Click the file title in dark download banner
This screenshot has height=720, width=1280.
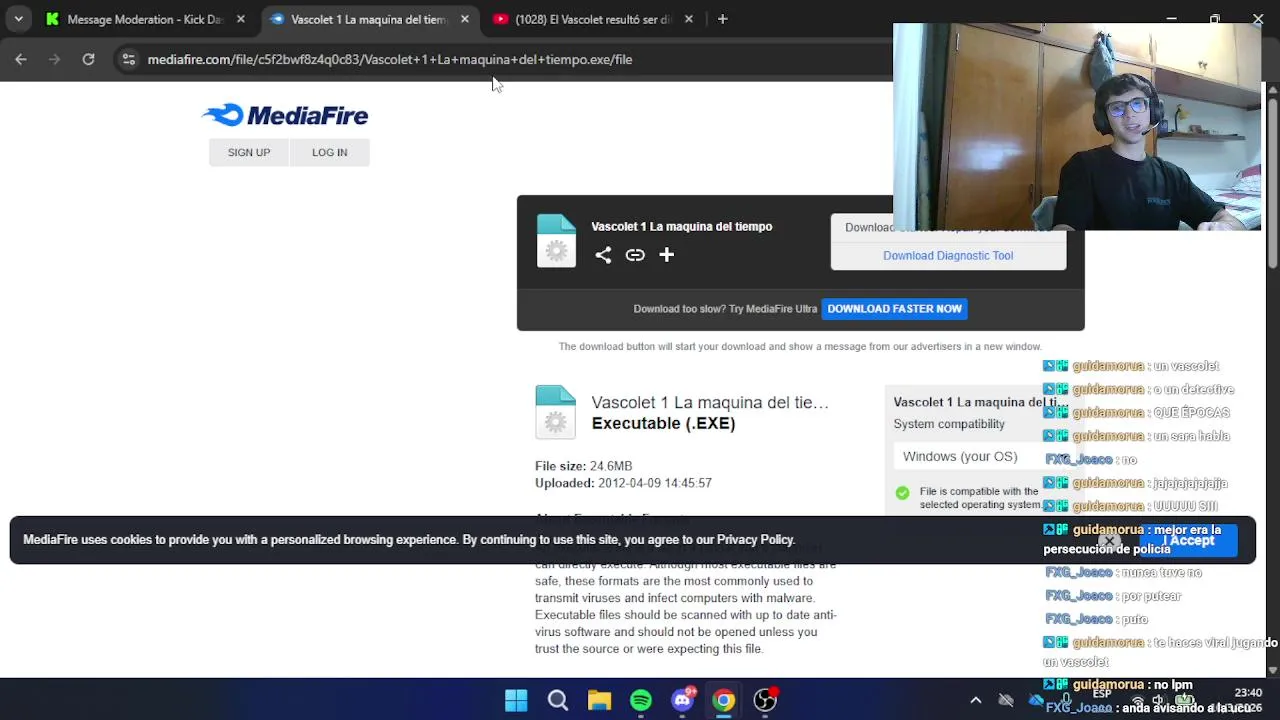[x=682, y=226]
